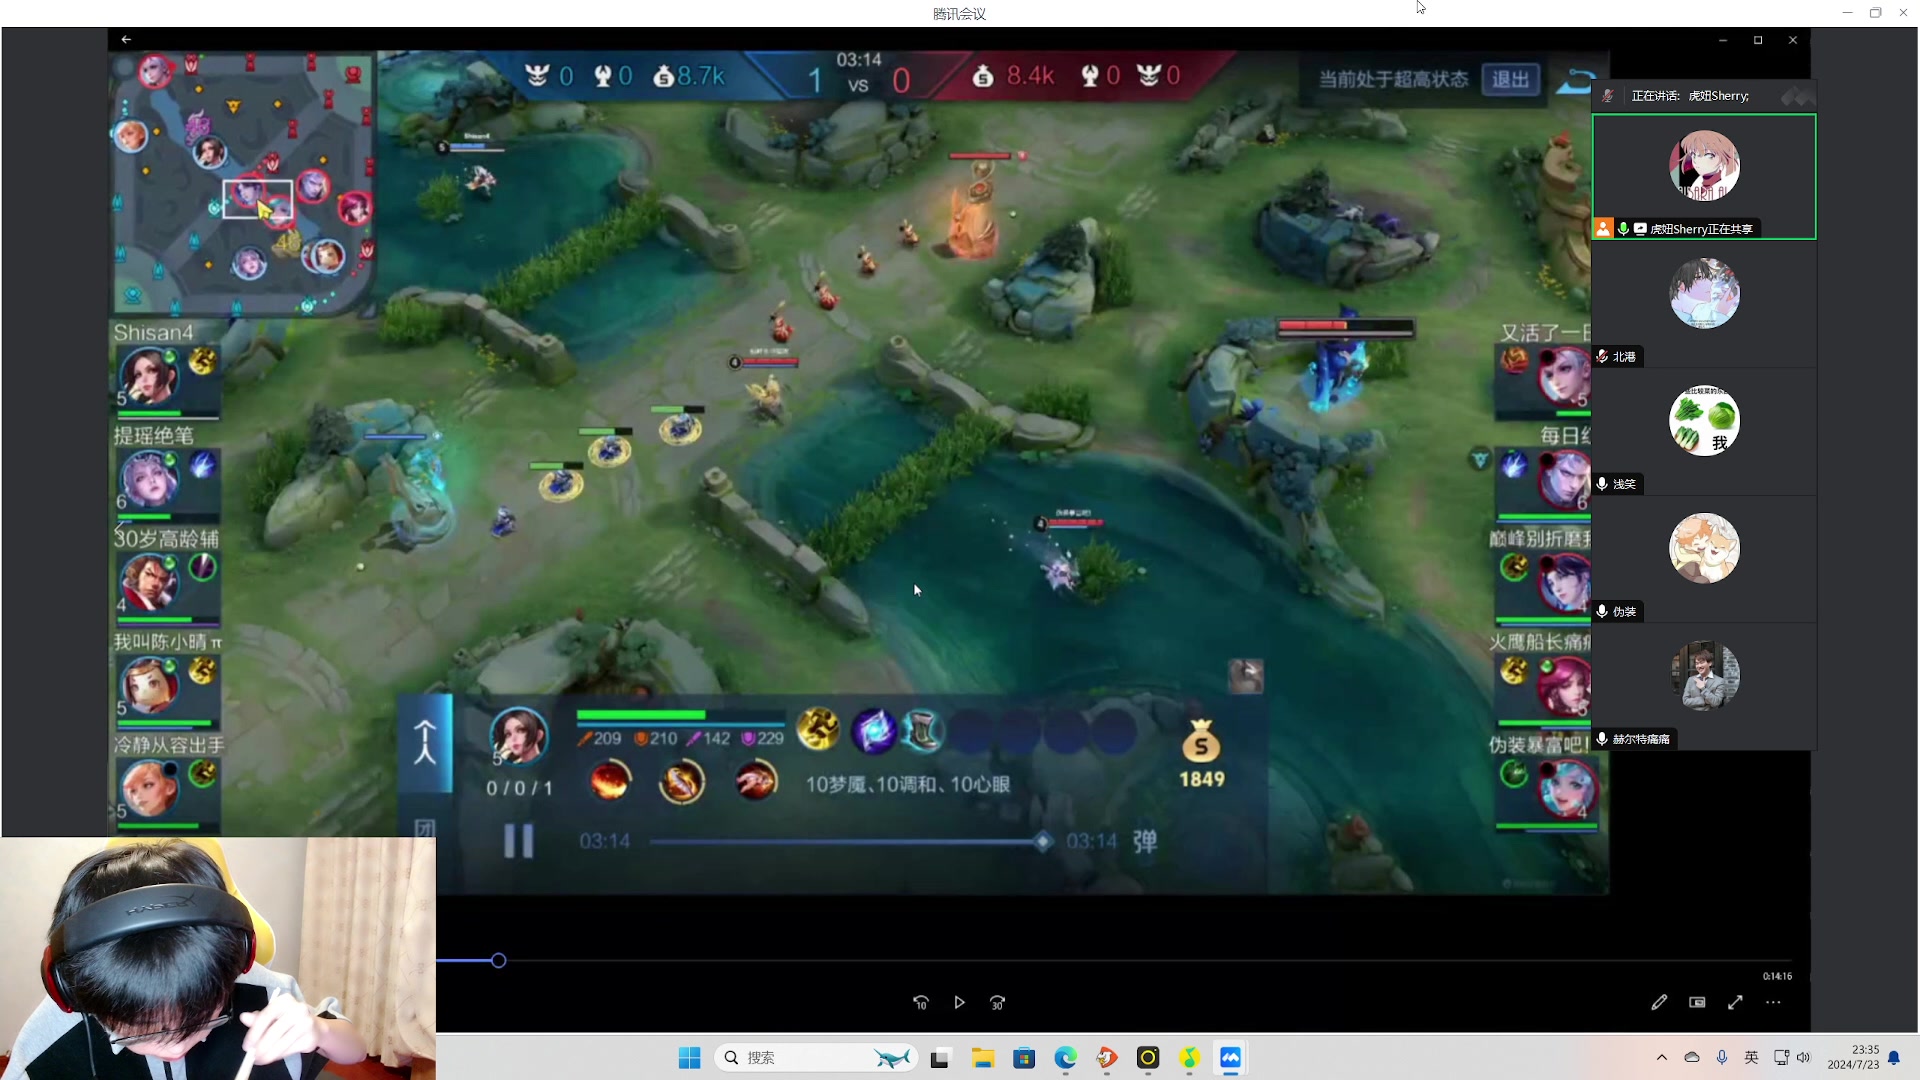Pause the in-game replay
The width and height of the screenshot is (1920, 1080).
pos(518,841)
